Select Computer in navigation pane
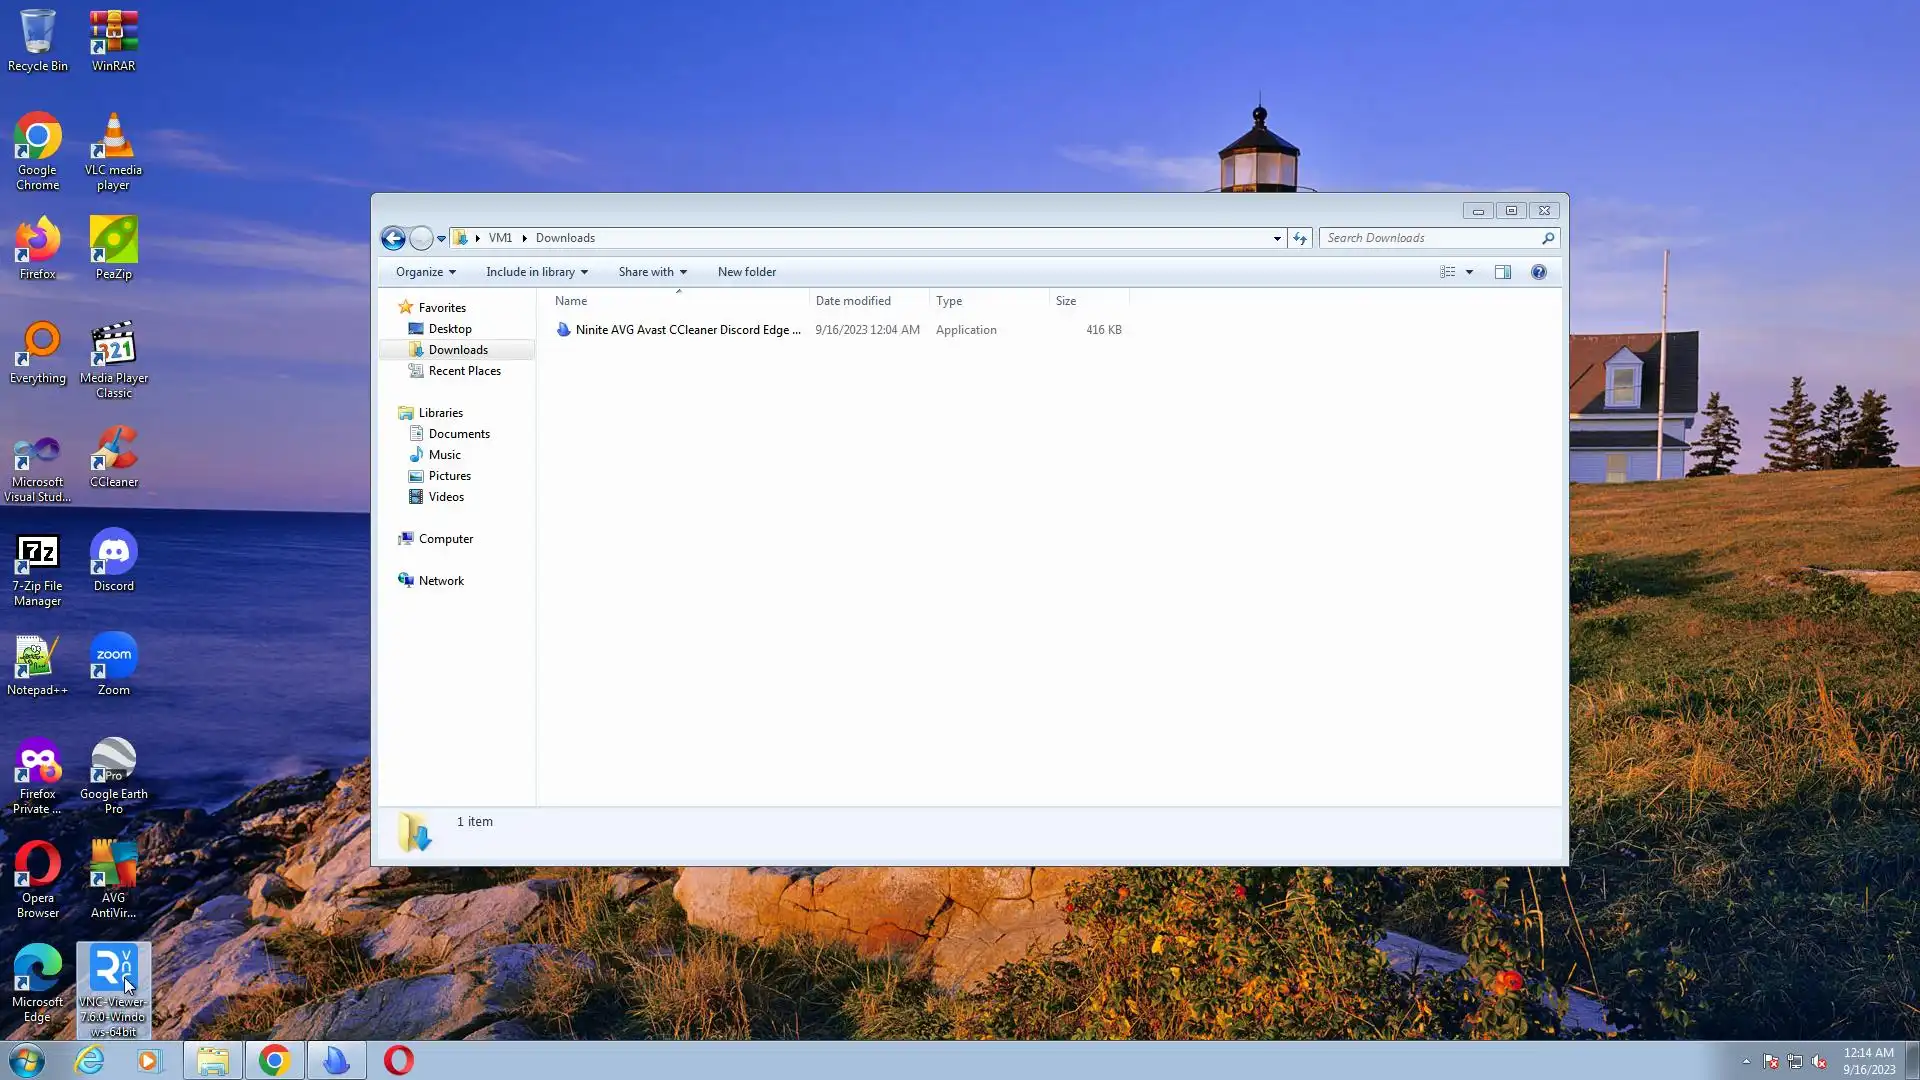This screenshot has width=1920, height=1080. coord(445,539)
